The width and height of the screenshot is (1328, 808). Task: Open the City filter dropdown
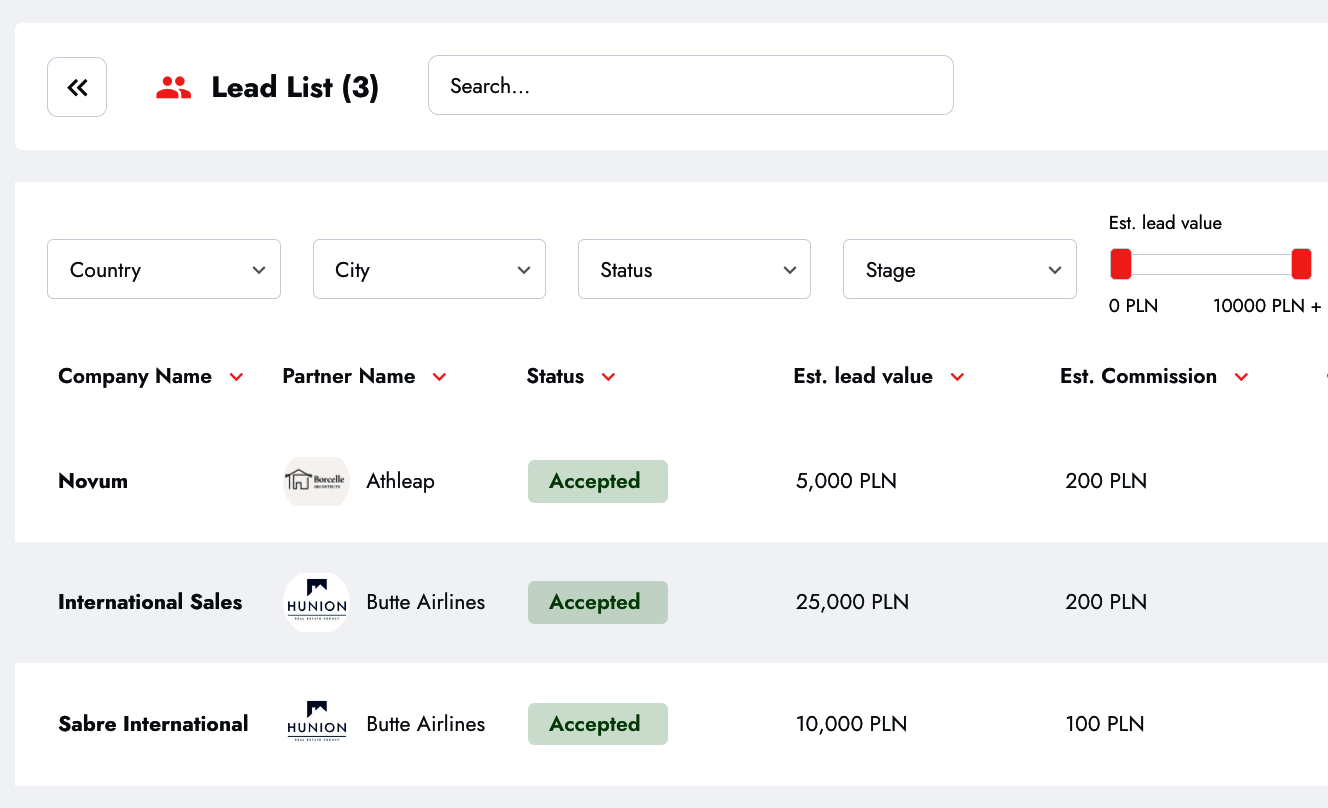pos(429,269)
